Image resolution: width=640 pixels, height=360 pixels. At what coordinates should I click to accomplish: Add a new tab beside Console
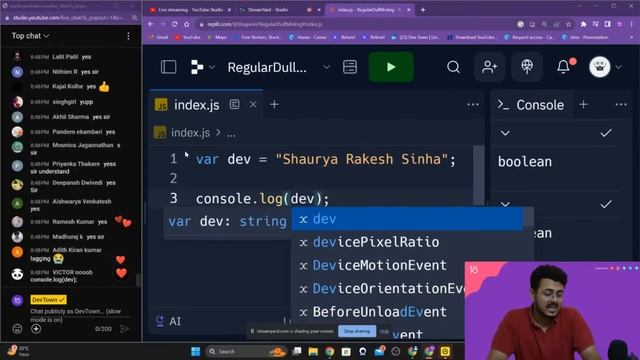(x=583, y=104)
